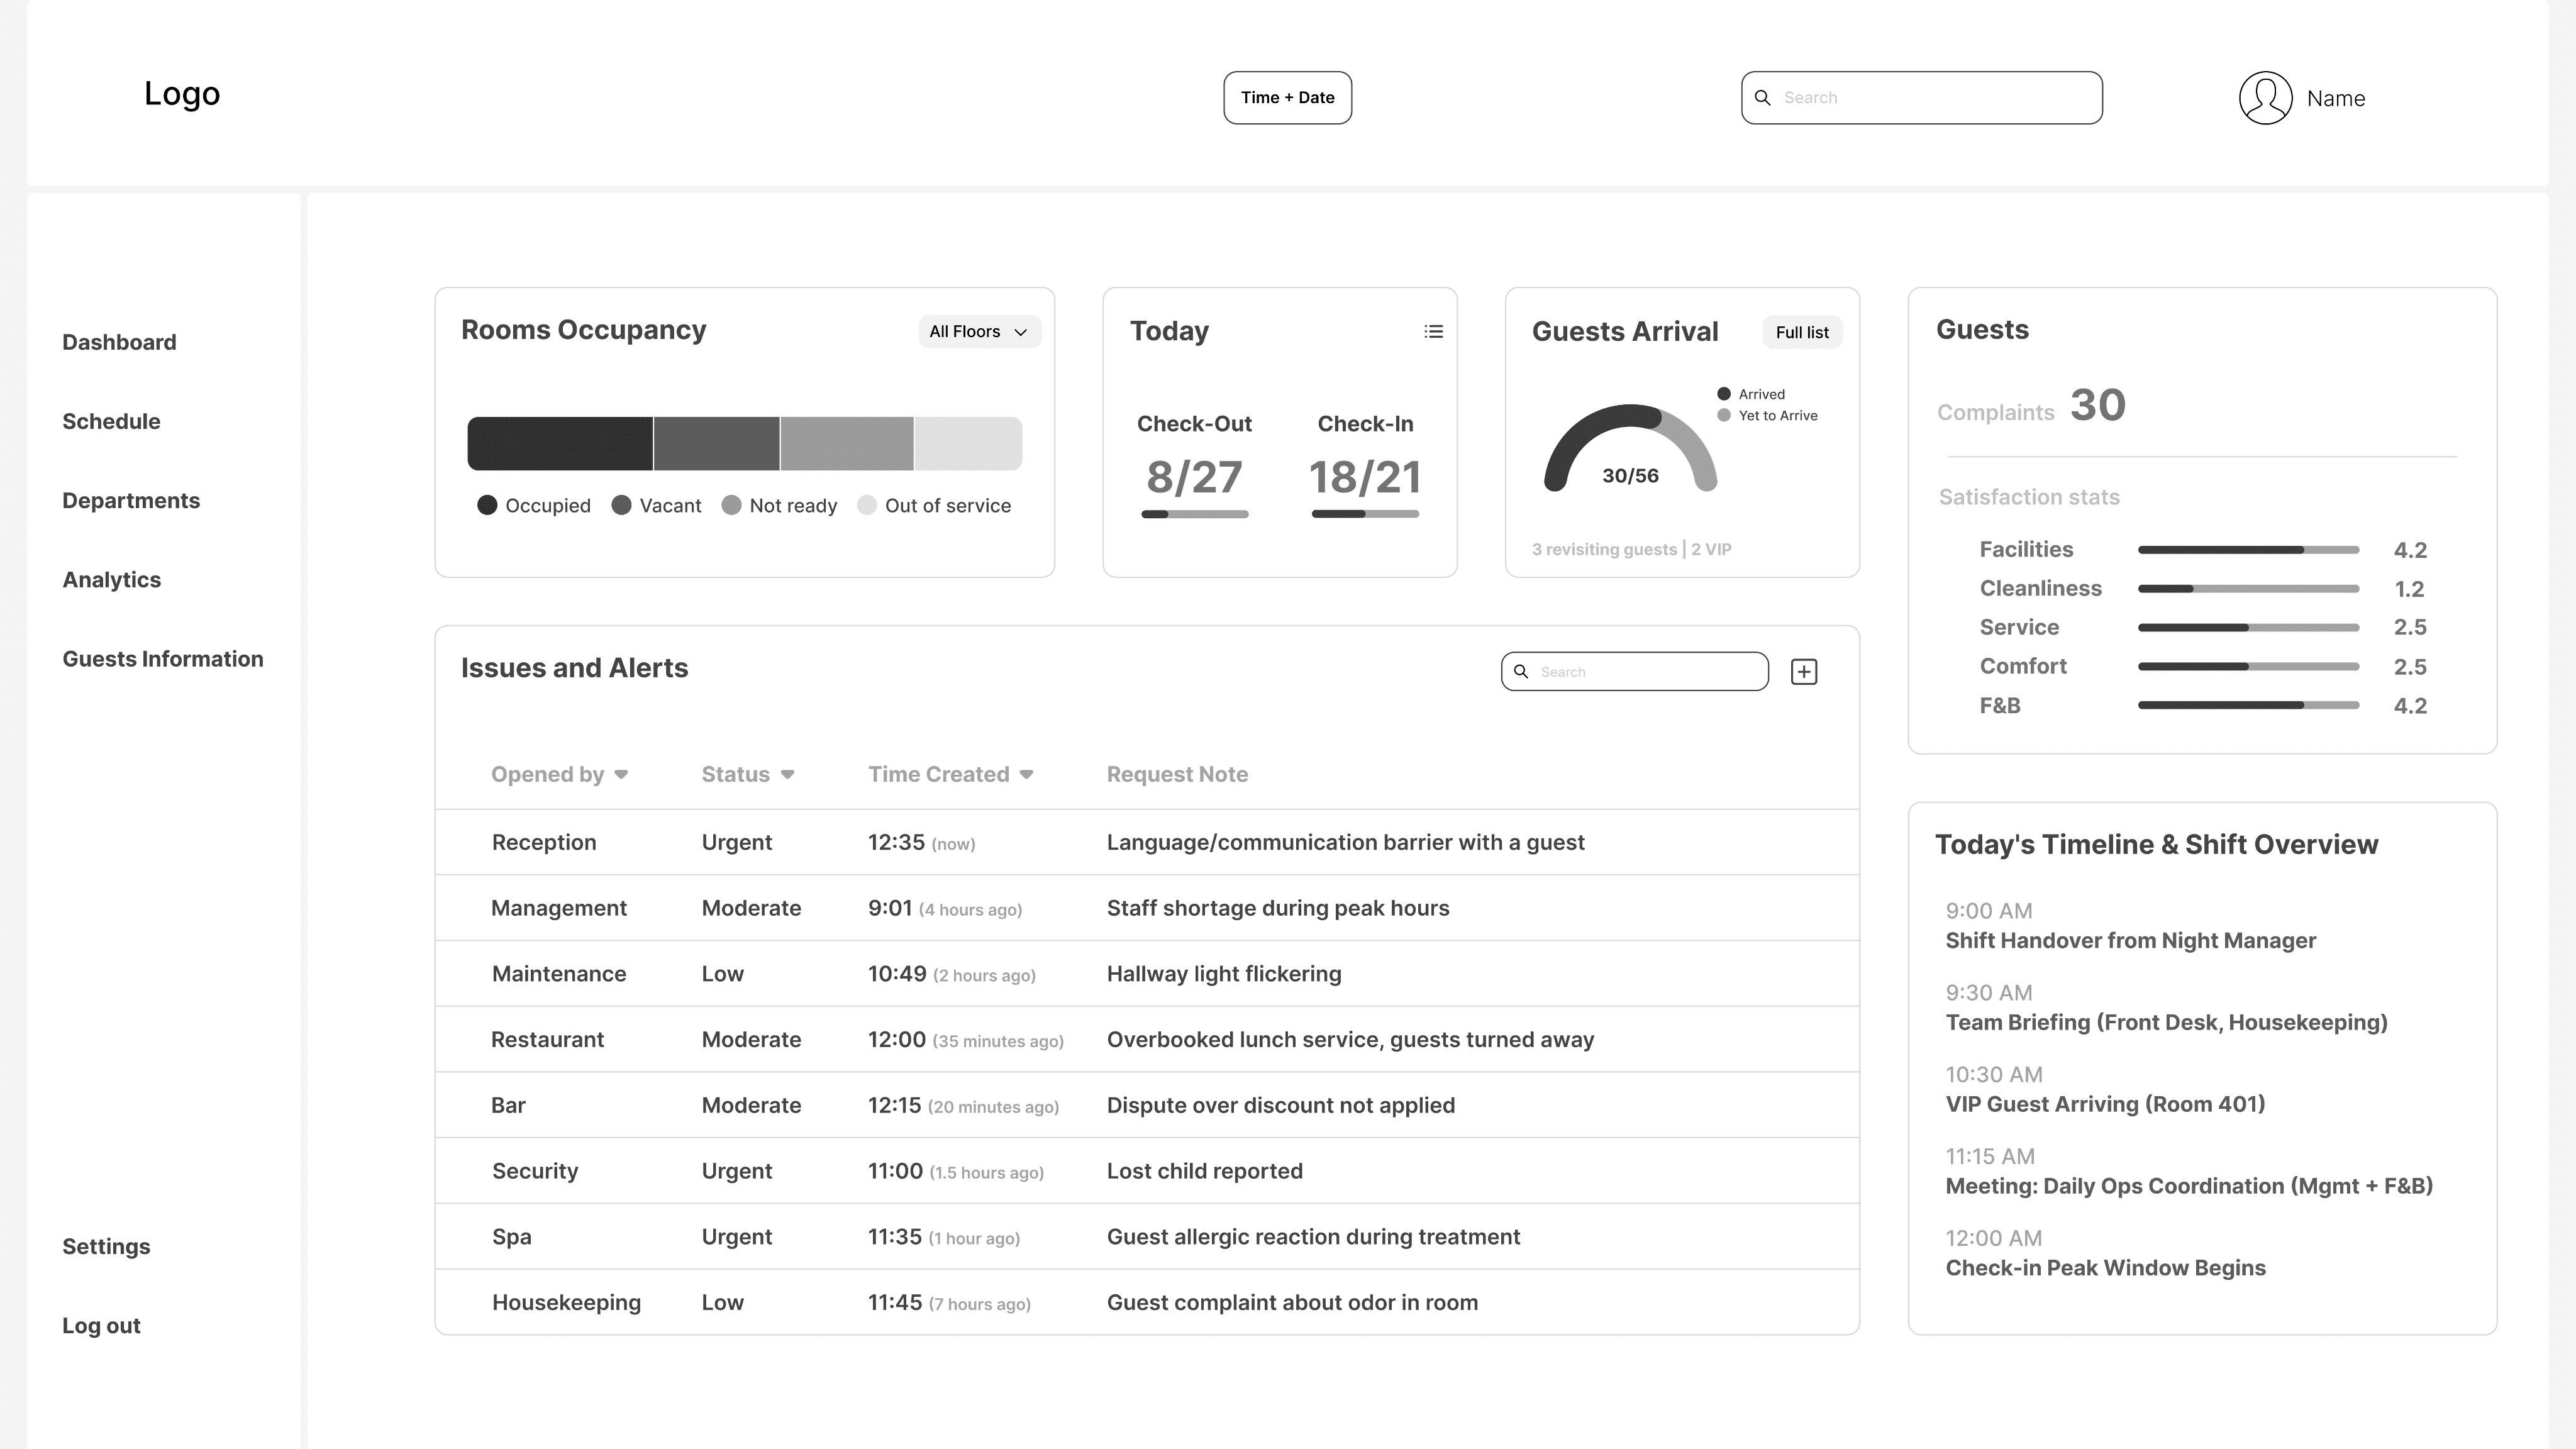Click the user profile avatar icon
Viewport: 2576px width, 1449px height.
[2265, 98]
